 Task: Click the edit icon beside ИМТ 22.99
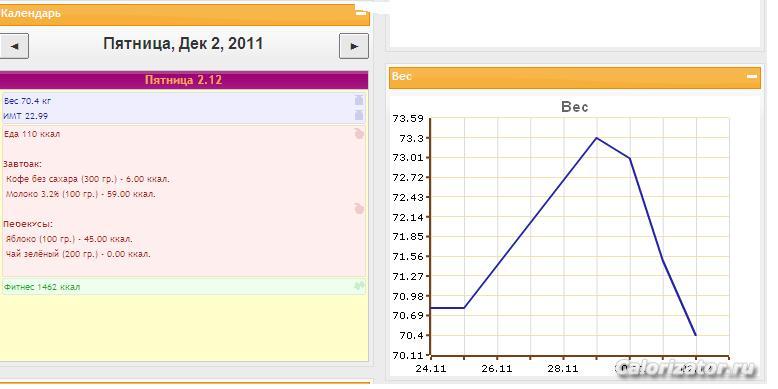coord(359,116)
